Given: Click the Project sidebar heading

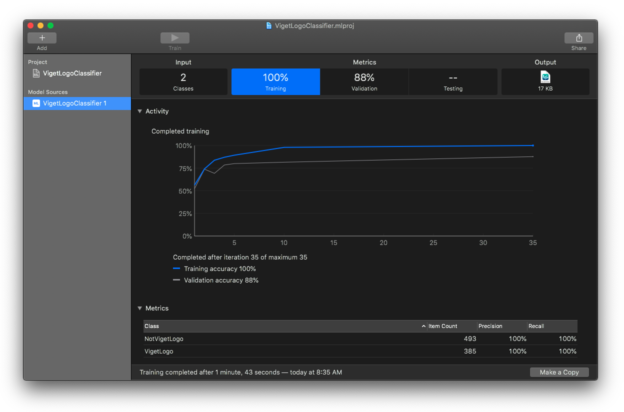Looking at the screenshot, I should [x=37, y=62].
